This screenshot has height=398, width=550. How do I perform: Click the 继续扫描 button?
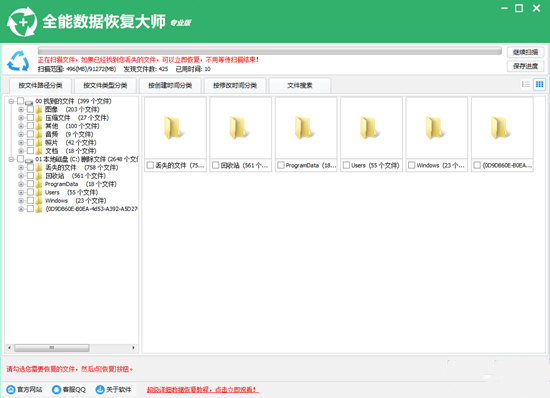pyautogui.click(x=525, y=52)
